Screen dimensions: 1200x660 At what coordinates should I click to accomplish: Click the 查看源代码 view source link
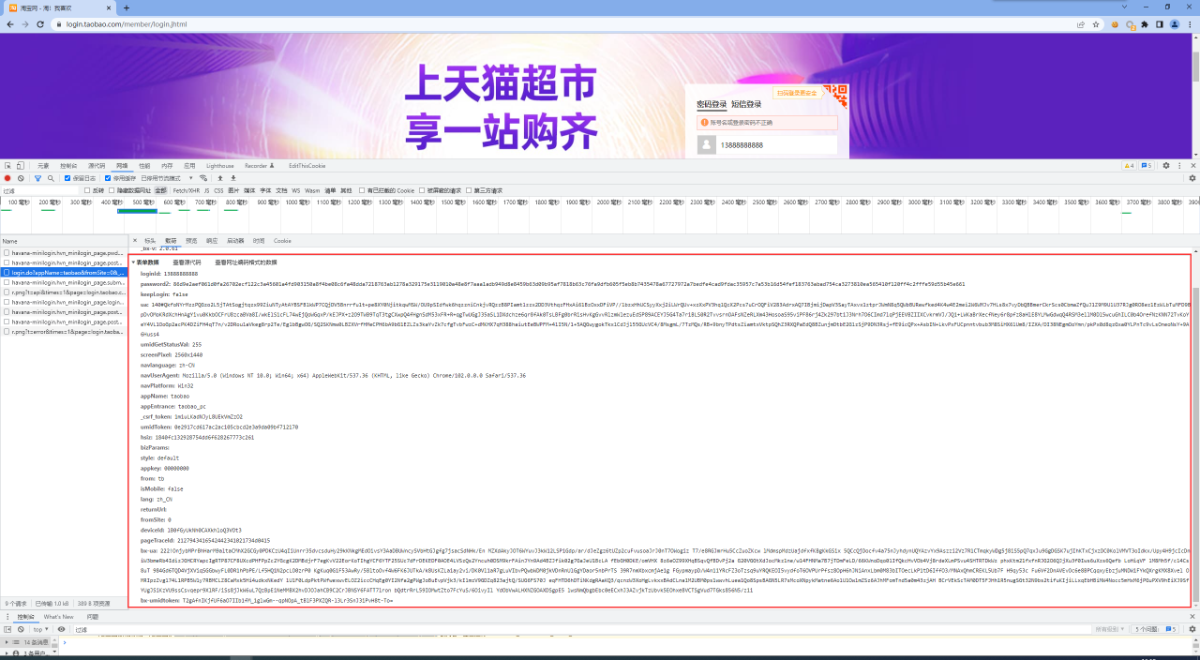coord(187,262)
